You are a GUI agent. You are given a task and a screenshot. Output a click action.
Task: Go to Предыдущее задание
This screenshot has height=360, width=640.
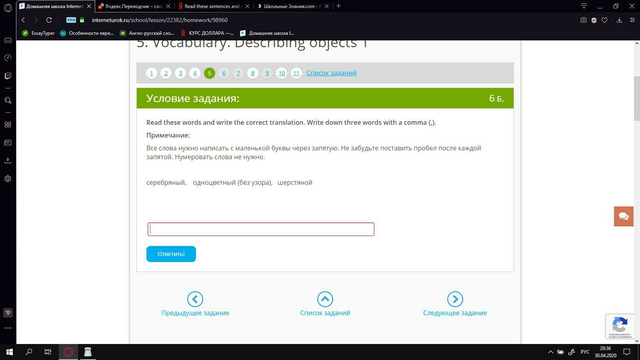click(x=195, y=304)
